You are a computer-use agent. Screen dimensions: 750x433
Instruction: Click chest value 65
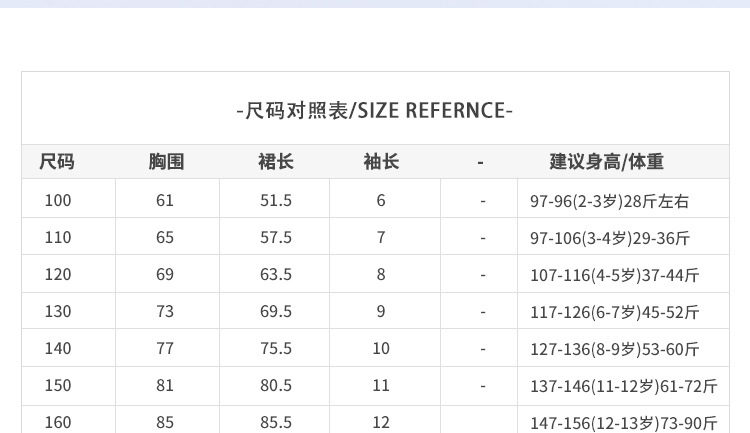point(165,237)
